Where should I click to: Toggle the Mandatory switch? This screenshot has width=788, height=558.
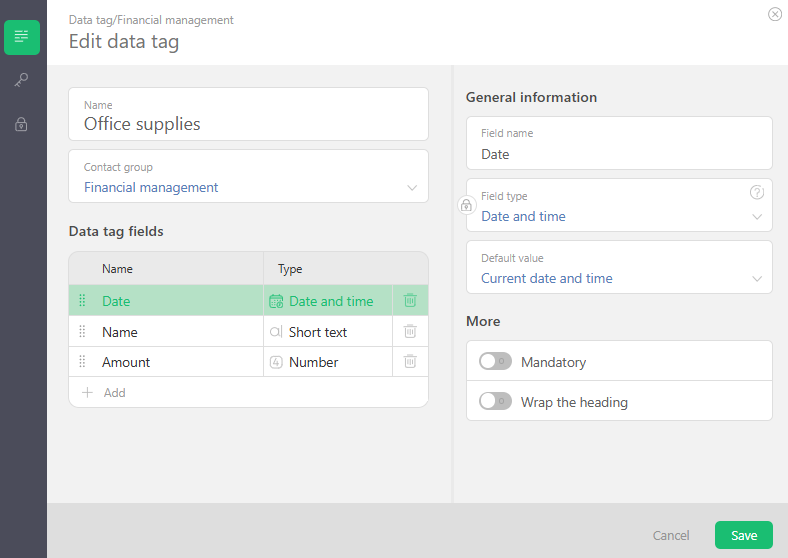[x=495, y=361]
